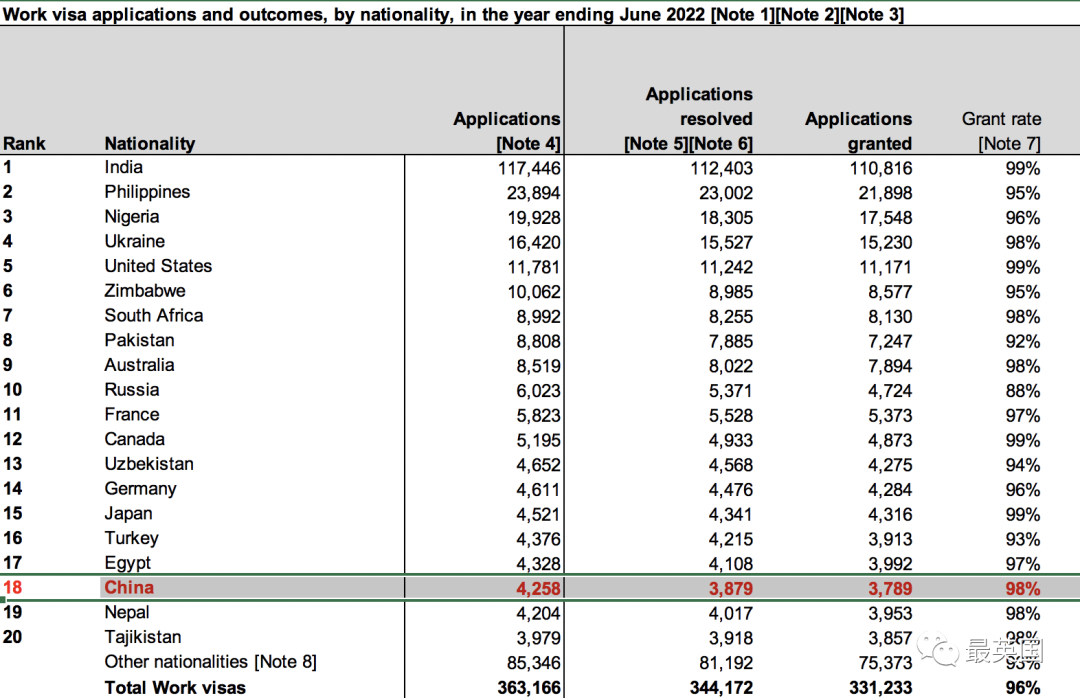
Task: Select the Germany nationality cell
Action: coord(141,490)
